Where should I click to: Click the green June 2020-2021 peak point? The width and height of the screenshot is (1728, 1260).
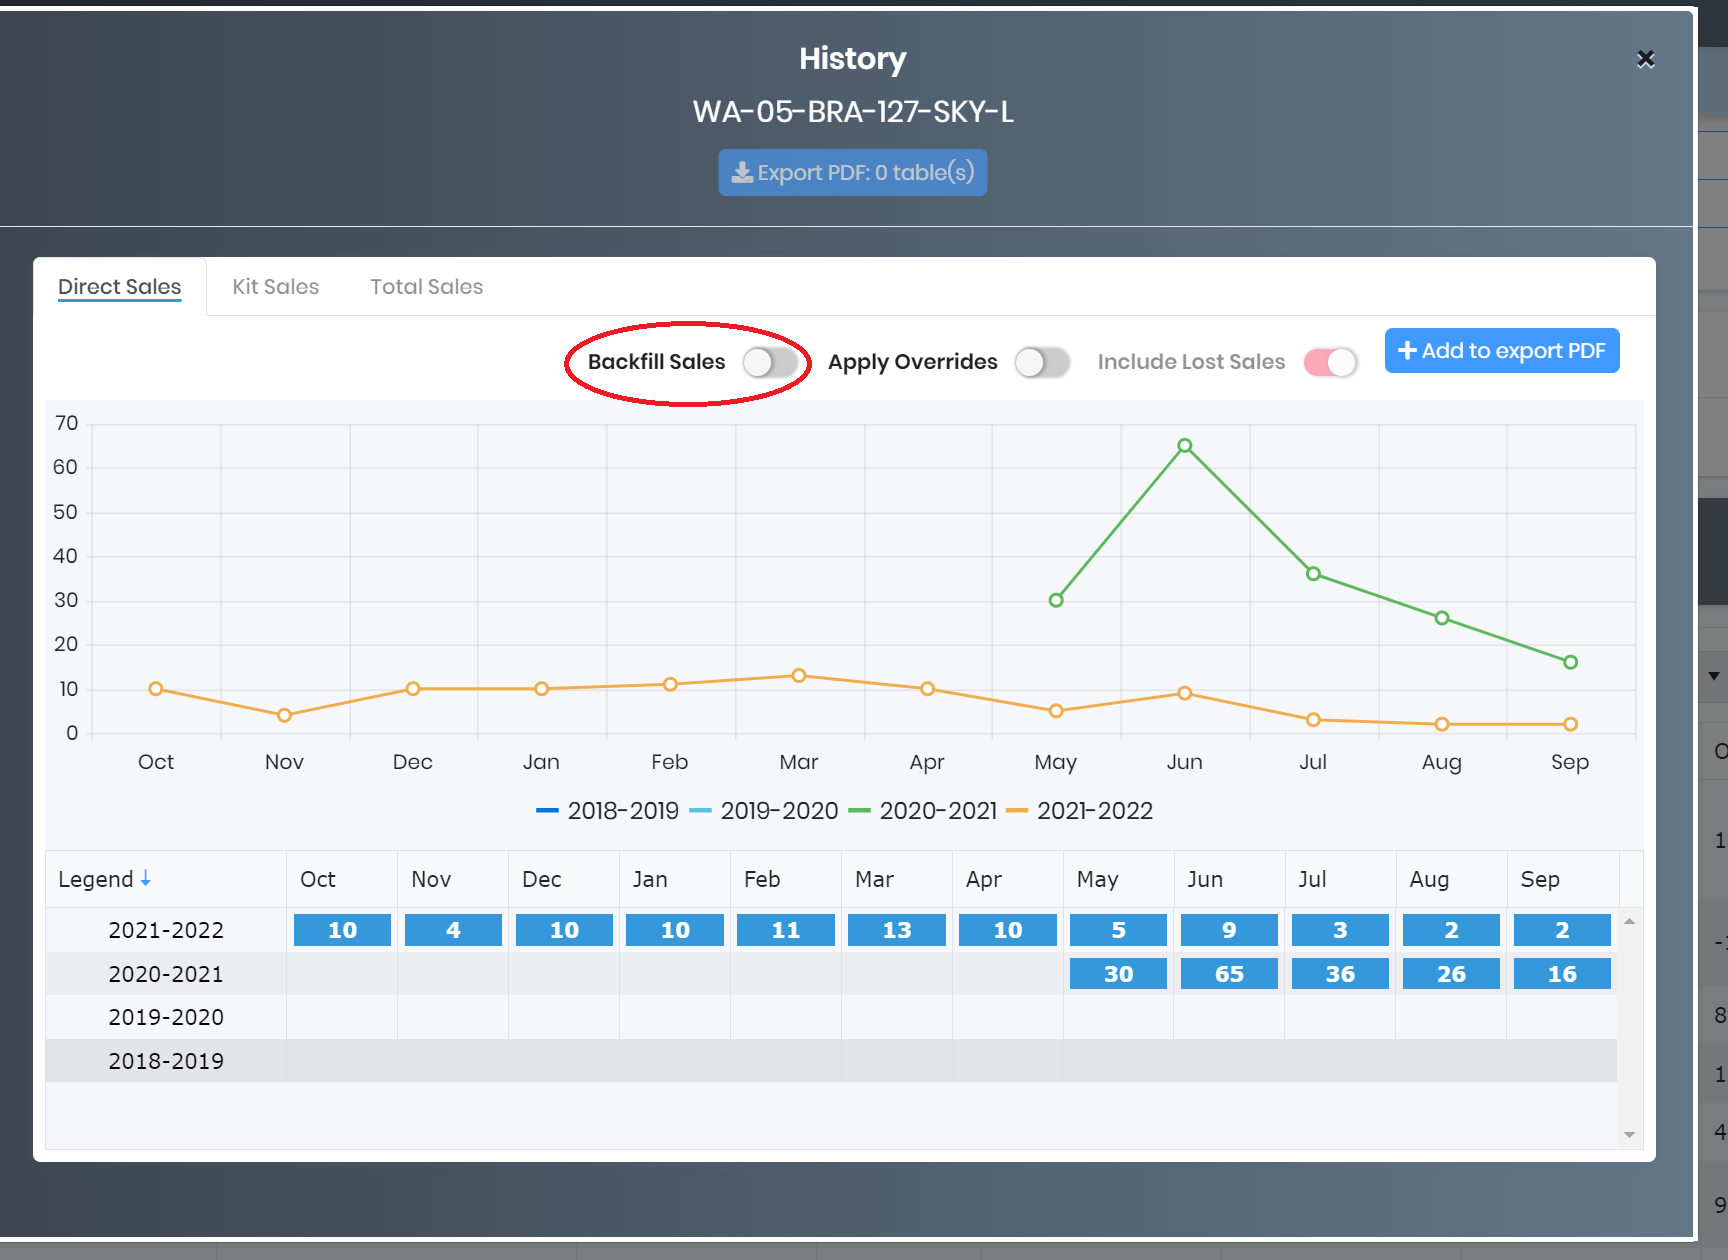[x=1184, y=446]
